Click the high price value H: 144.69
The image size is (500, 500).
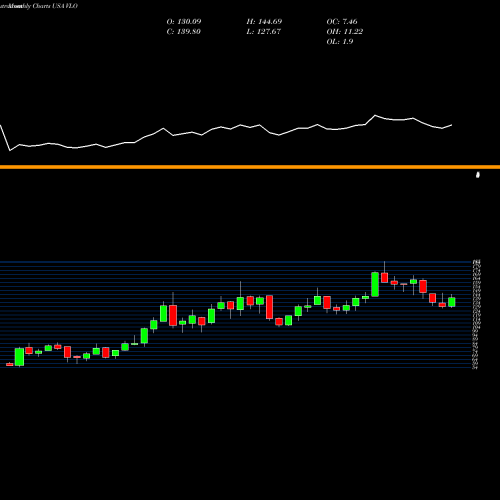(x=264, y=22)
